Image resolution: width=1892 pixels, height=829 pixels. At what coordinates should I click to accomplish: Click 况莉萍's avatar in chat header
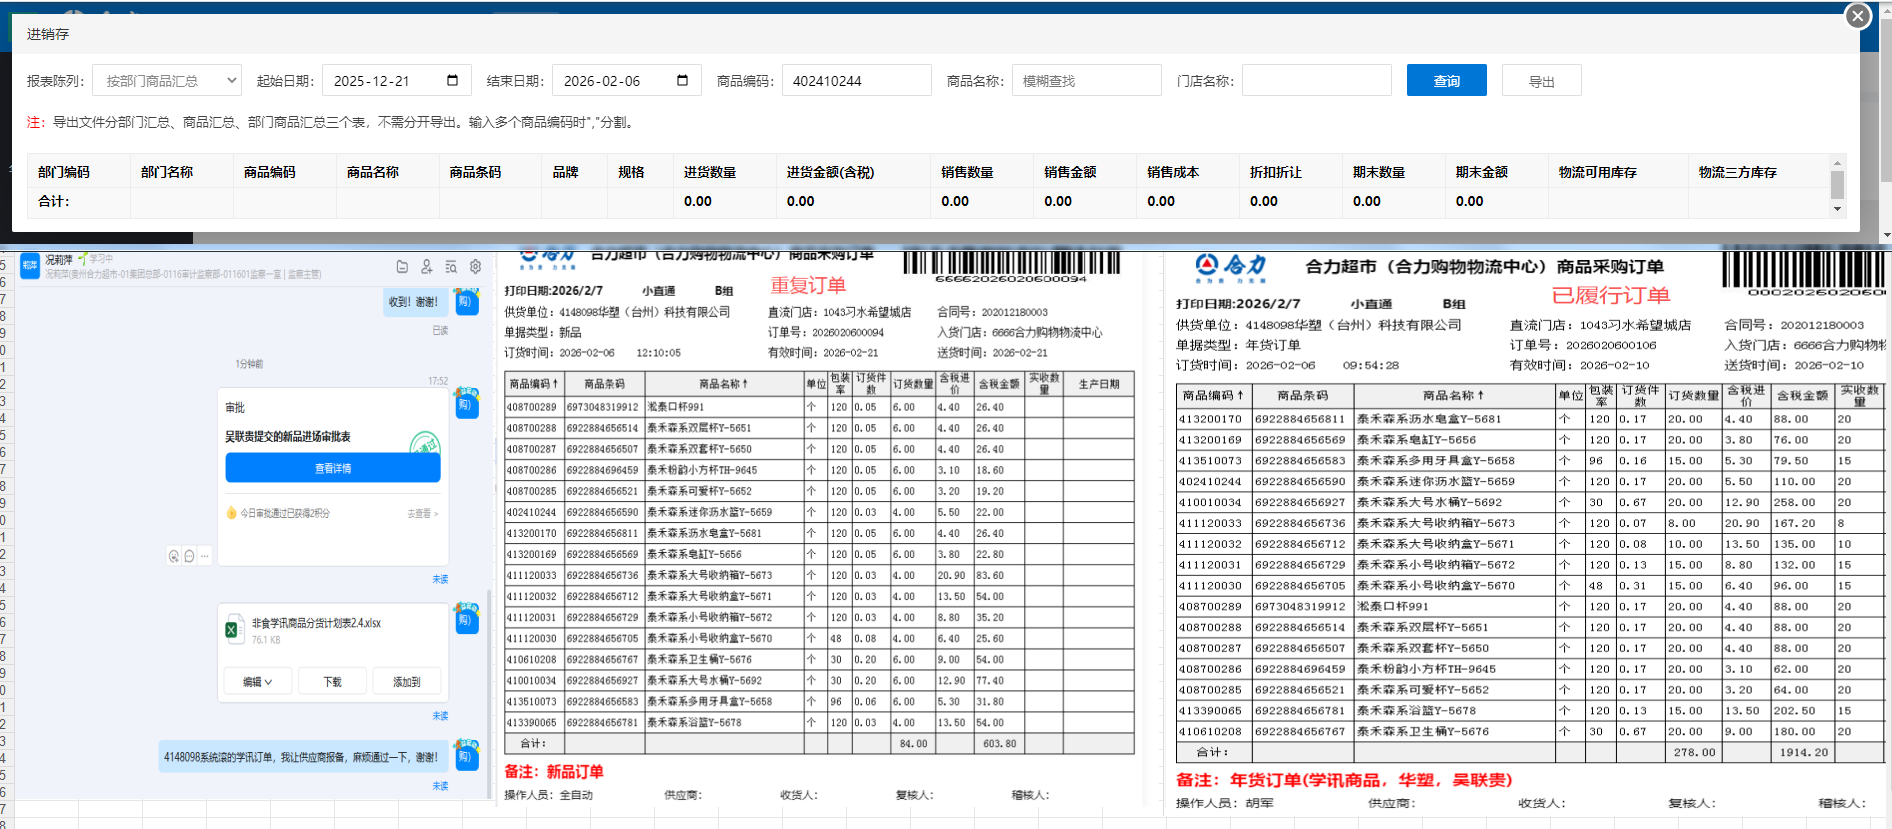pos(30,266)
